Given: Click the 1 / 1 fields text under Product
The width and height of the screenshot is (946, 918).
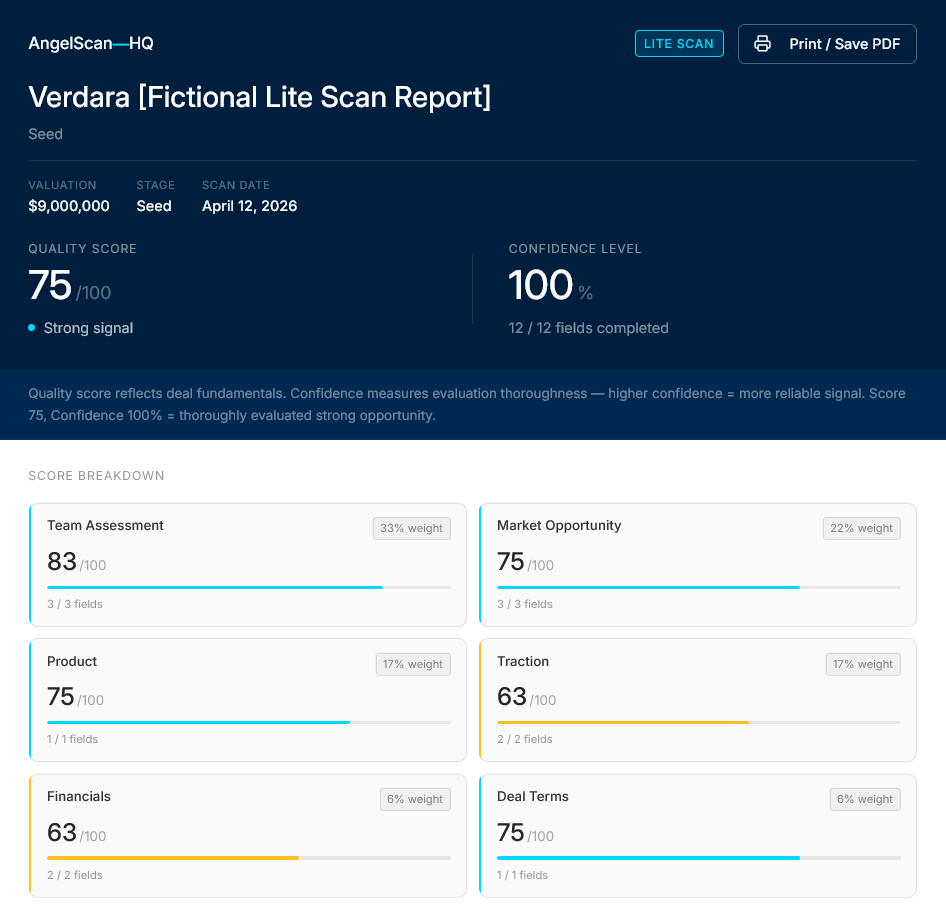Looking at the screenshot, I should pos(72,739).
